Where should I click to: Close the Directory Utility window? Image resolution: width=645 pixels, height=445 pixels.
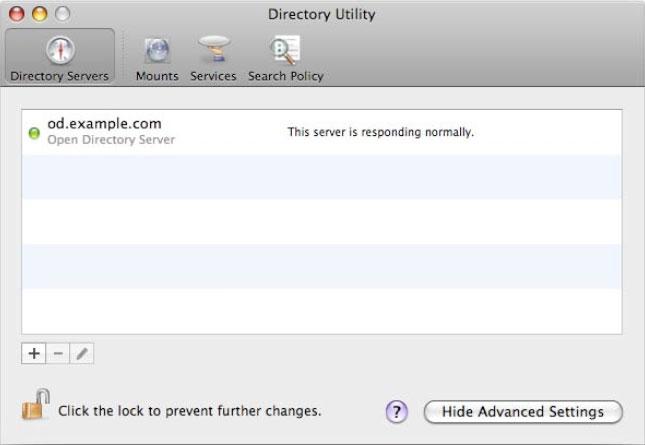click(x=17, y=14)
